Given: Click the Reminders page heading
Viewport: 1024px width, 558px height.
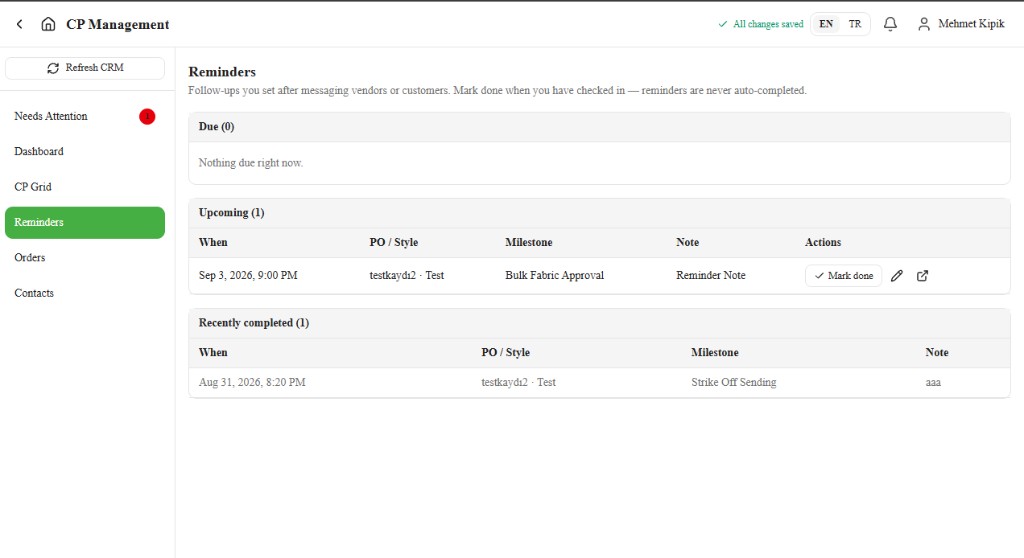Looking at the screenshot, I should (x=222, y=72).
